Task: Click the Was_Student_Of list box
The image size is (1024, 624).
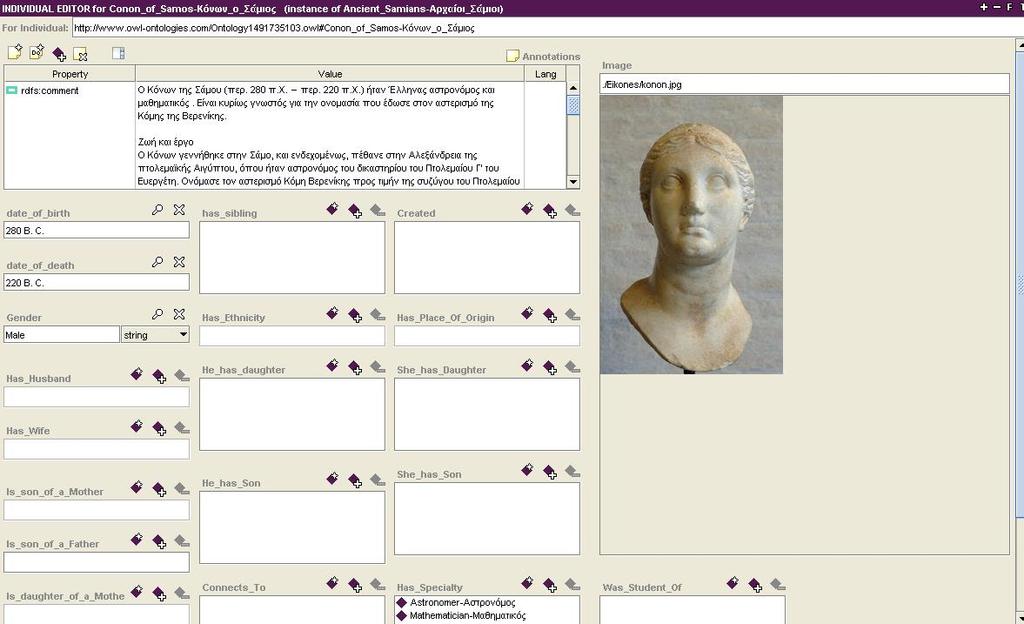Action: (692, 610)
